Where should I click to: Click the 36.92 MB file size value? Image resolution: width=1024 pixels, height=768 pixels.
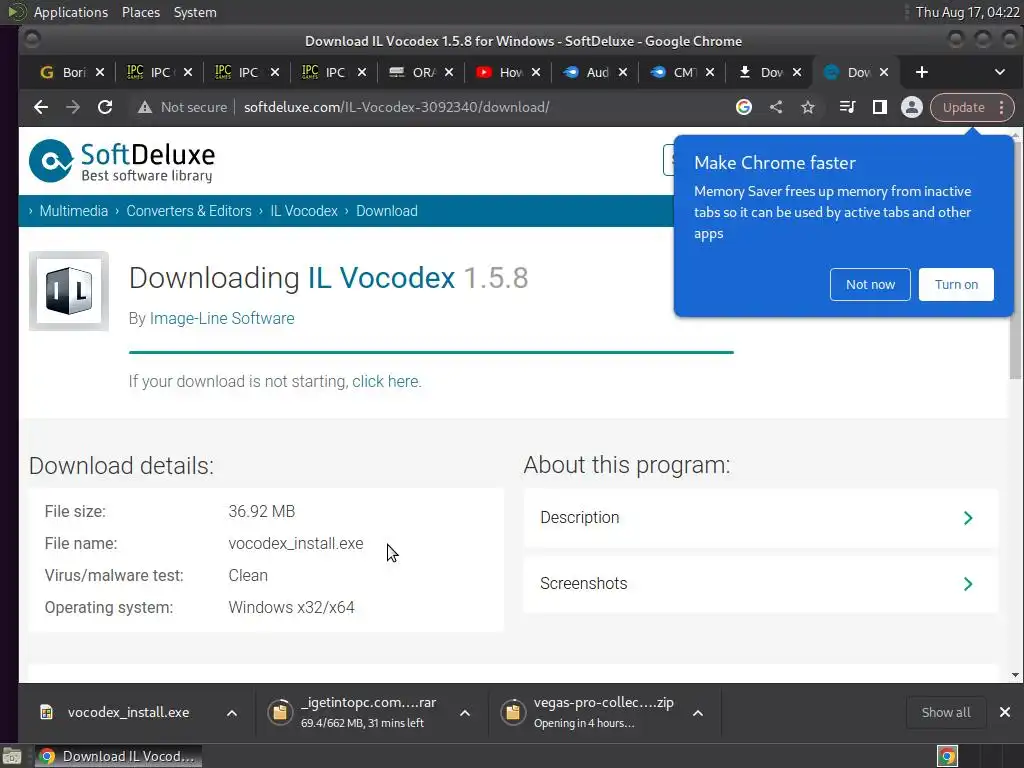(262, 511)
